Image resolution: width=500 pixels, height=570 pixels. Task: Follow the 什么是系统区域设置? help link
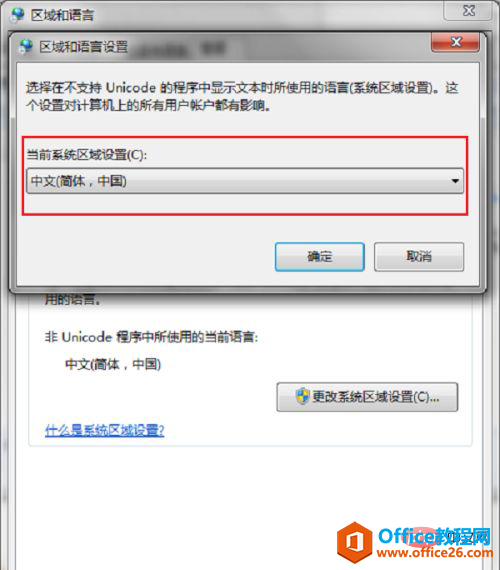[105, 430]
